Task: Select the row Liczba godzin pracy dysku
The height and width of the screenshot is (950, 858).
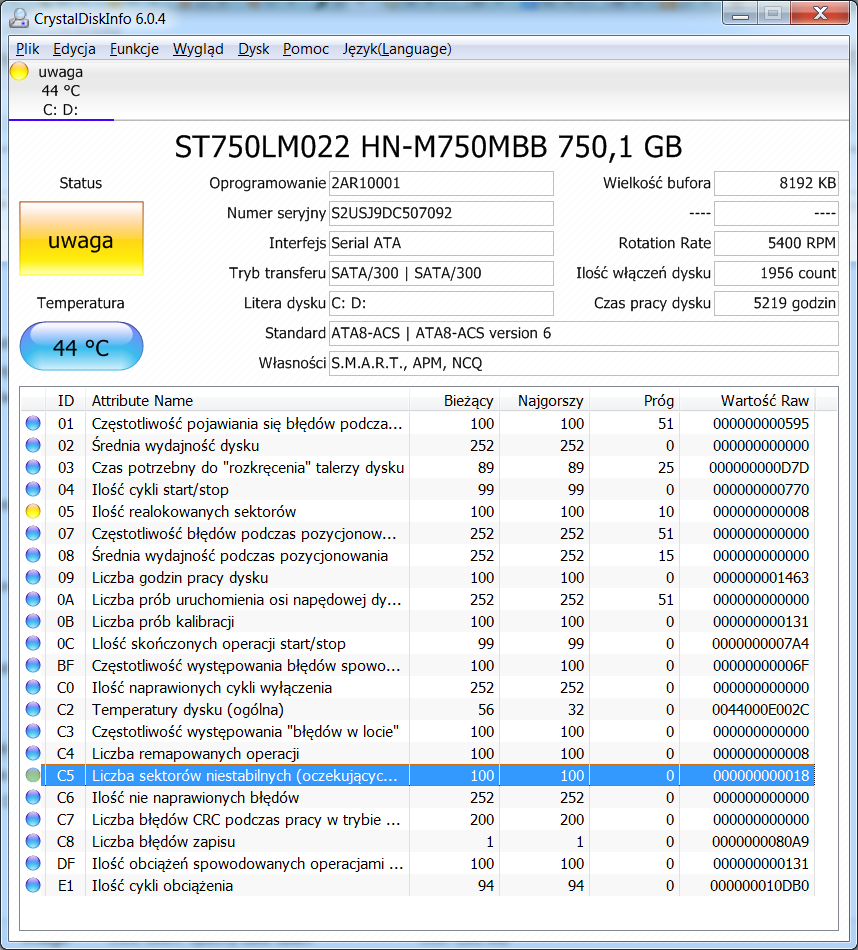Action: [418, 577]
